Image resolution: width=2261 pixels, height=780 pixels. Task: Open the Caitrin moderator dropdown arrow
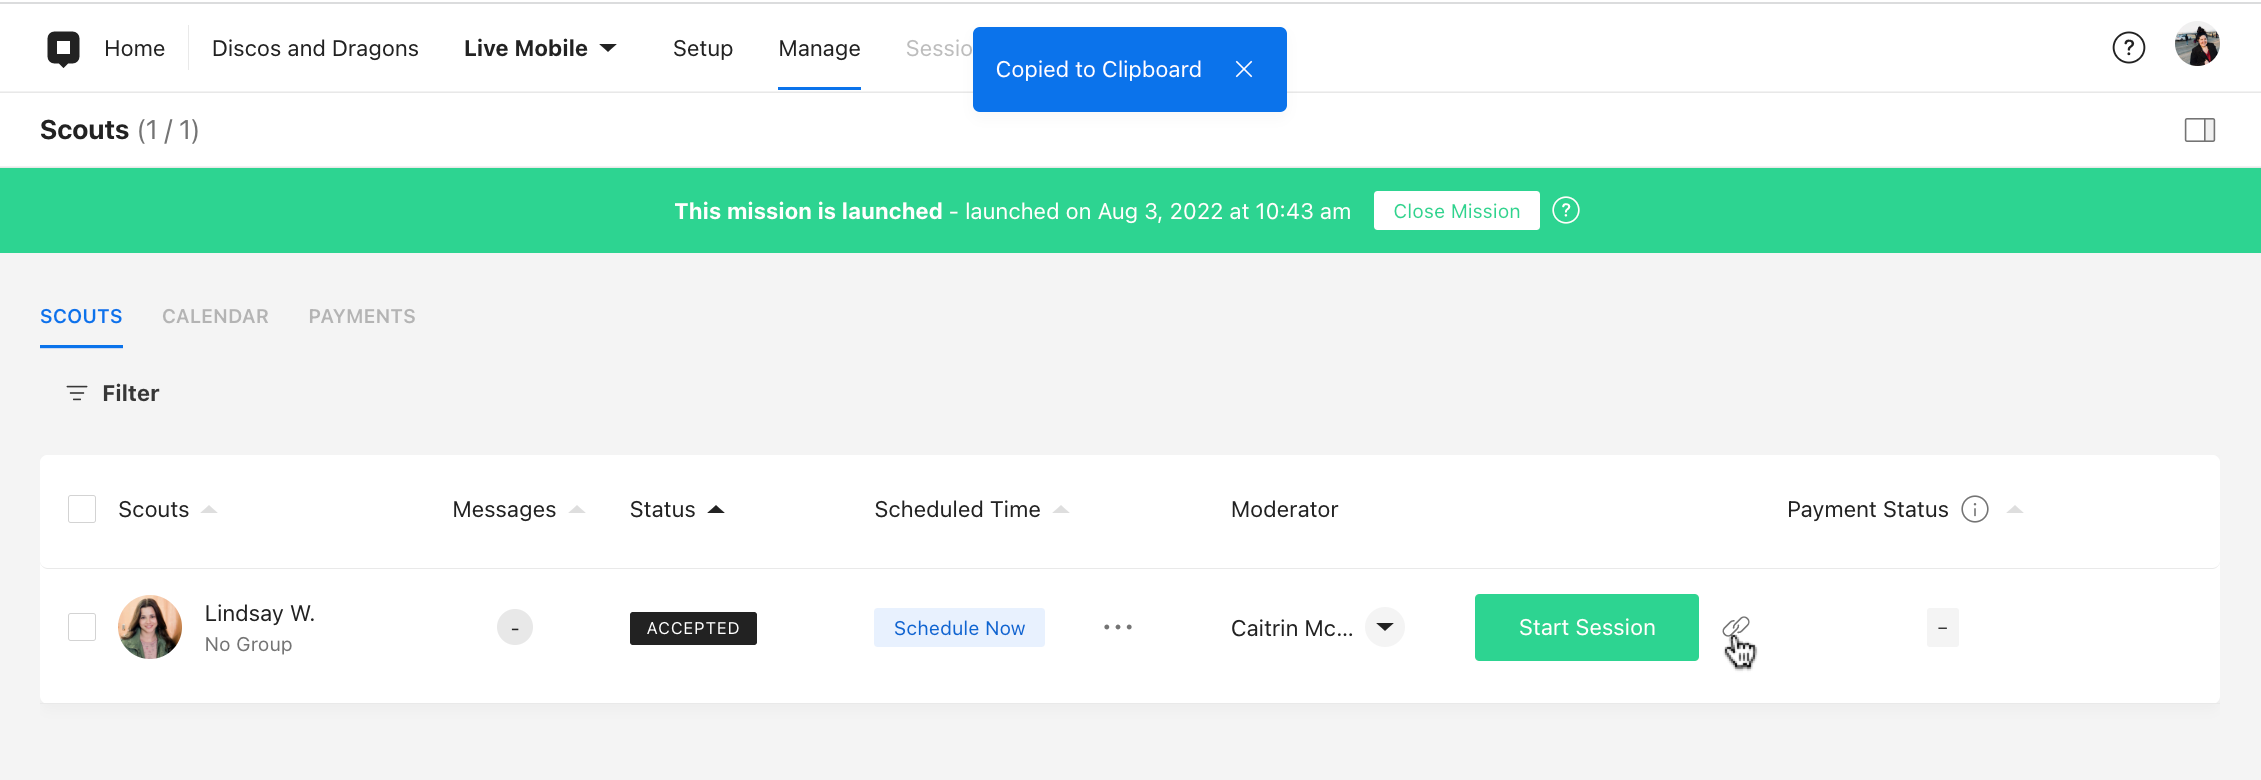point(1385,628)
